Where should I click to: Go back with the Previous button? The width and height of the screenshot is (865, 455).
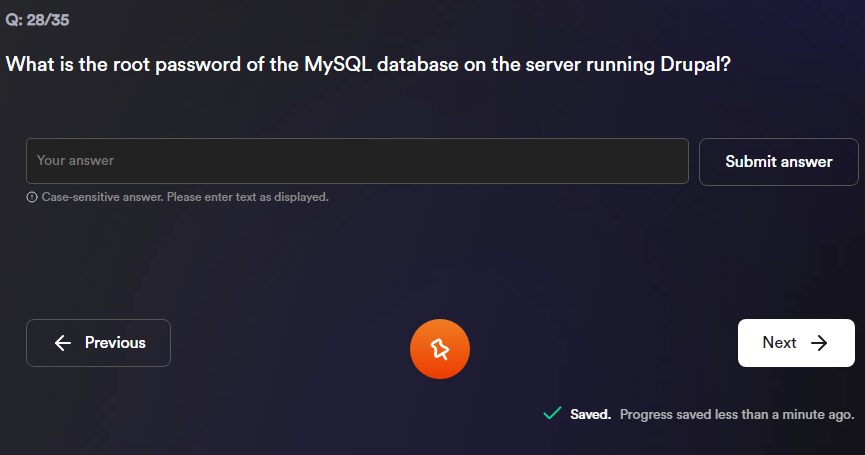(x=98, y=343)
